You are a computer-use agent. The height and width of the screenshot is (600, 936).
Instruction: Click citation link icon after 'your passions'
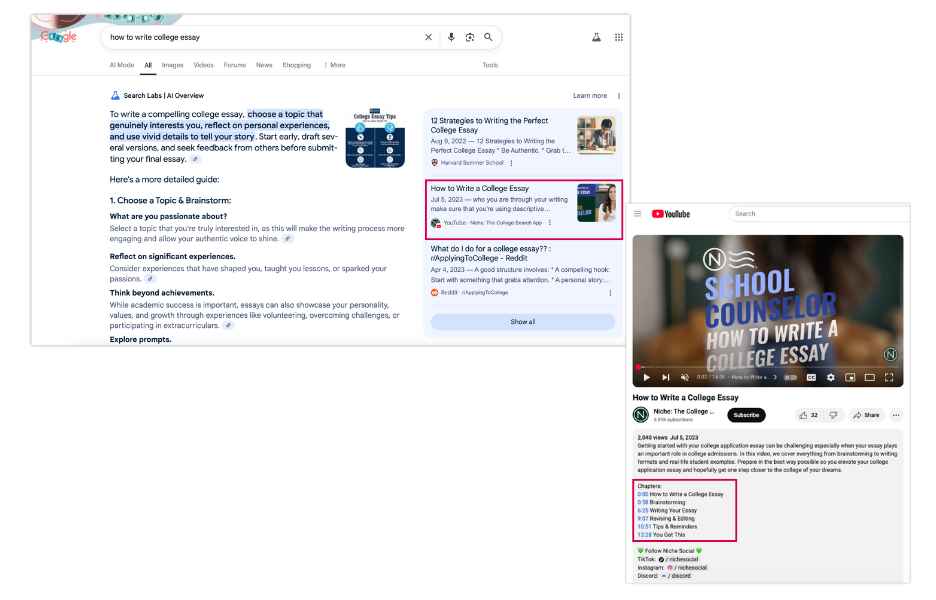(x=150, y=279)
